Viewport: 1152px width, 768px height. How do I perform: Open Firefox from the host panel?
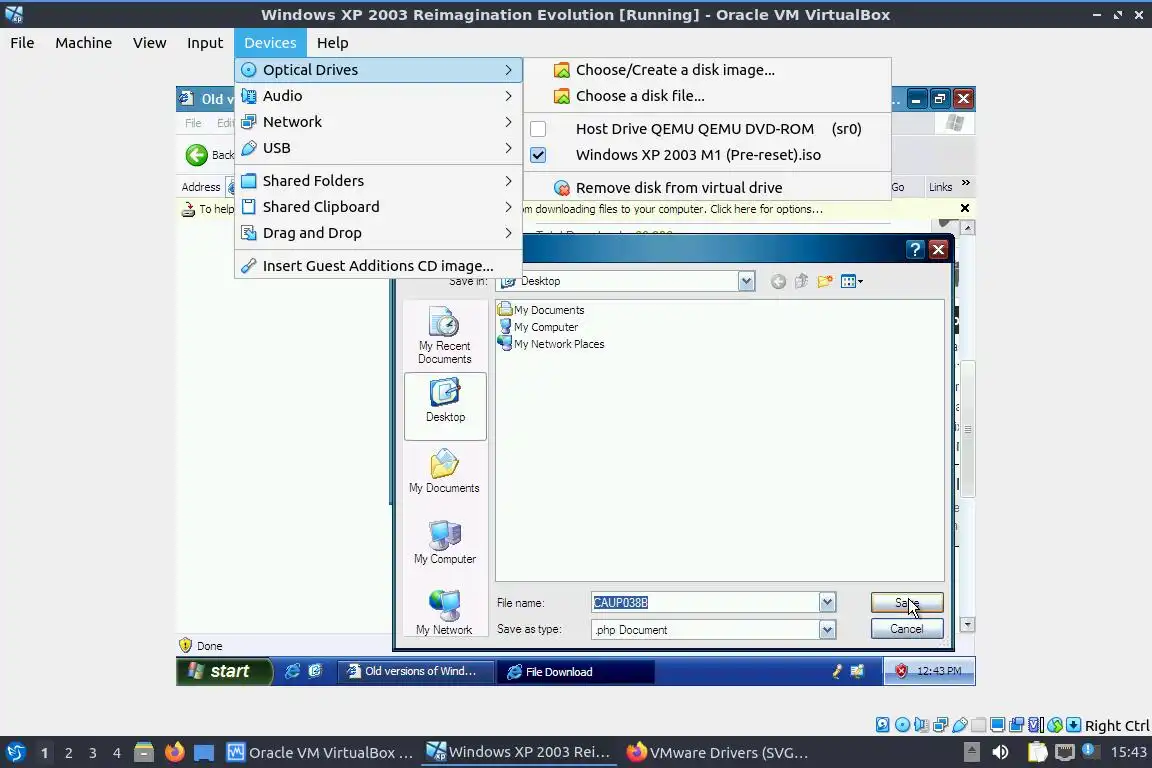click(x=174, y=752)
